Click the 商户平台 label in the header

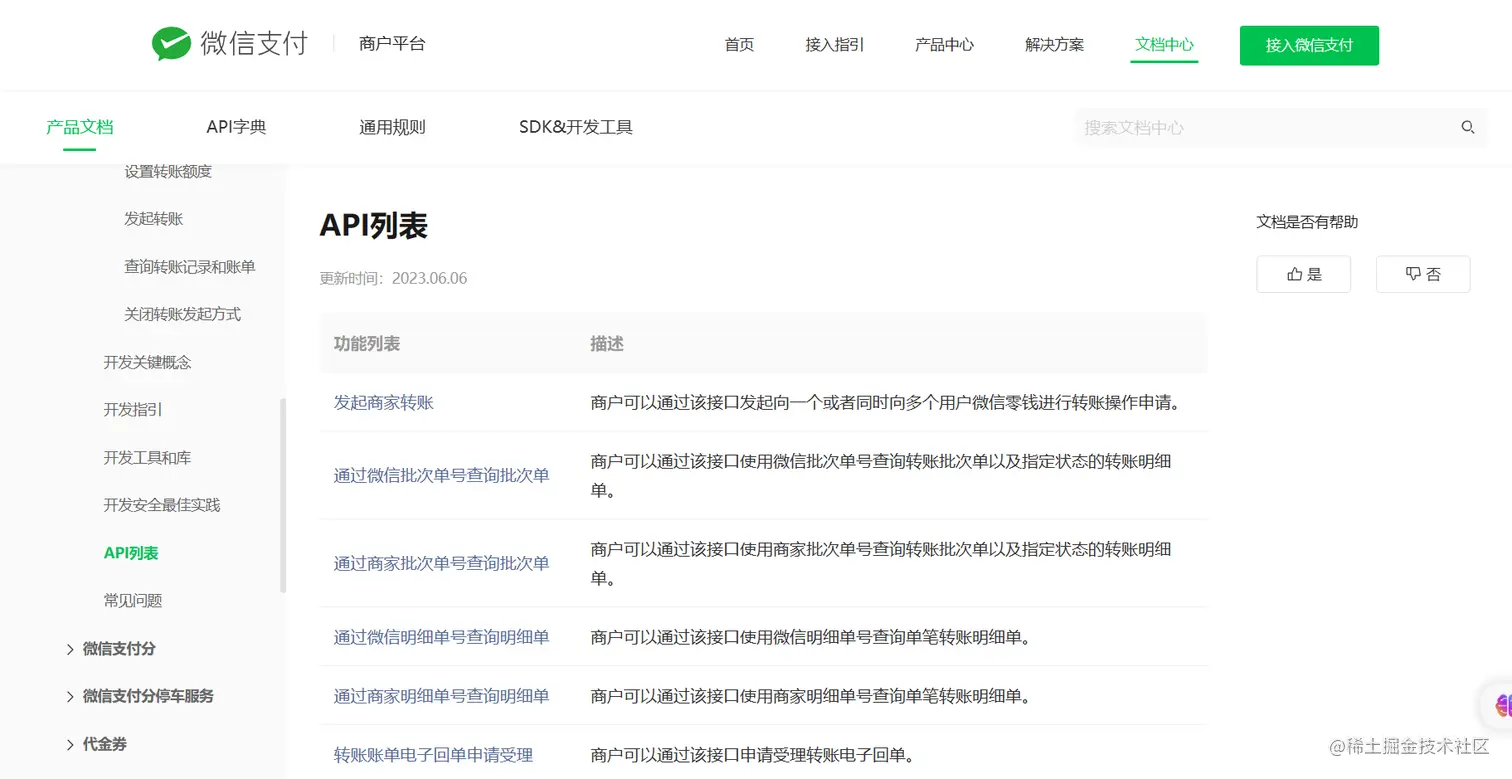pyautogui.click(x=392, y=44)
